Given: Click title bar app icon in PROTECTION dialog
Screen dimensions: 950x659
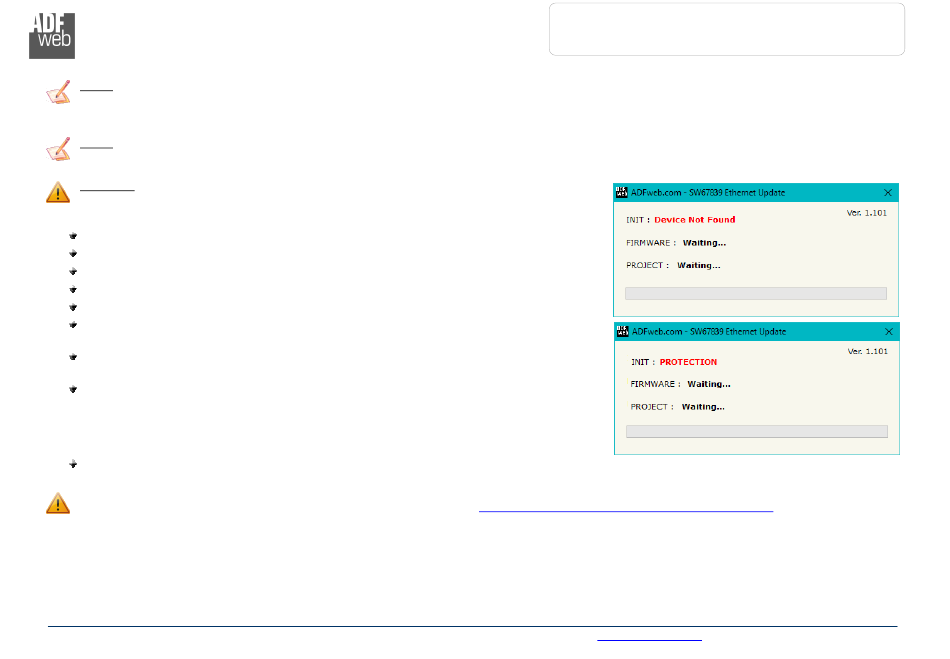Looking at the screenshot, I should [621, 331].
